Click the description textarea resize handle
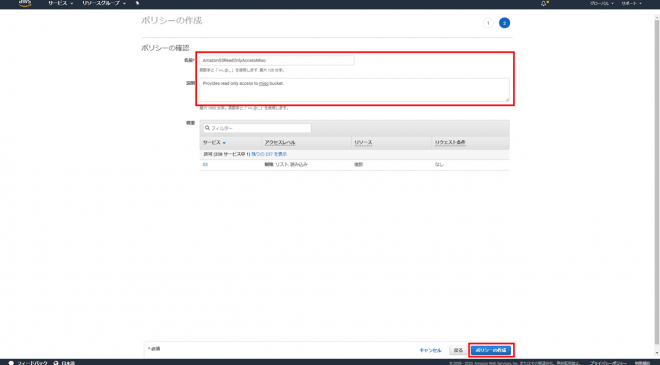The height and width of the screenshot is (365, 660). pyautogui.click(x=507, y=99)
